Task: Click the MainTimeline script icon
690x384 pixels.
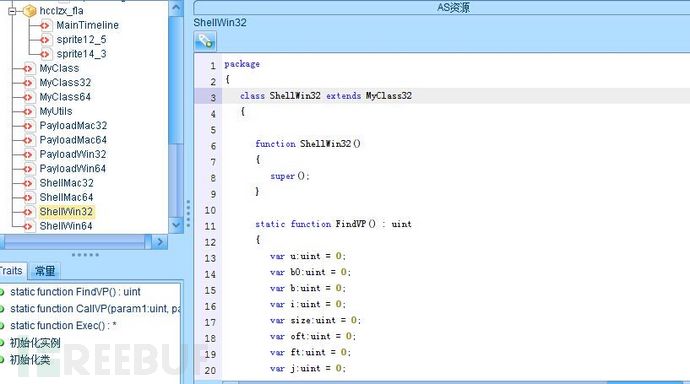Action: [x=45, y=26]
